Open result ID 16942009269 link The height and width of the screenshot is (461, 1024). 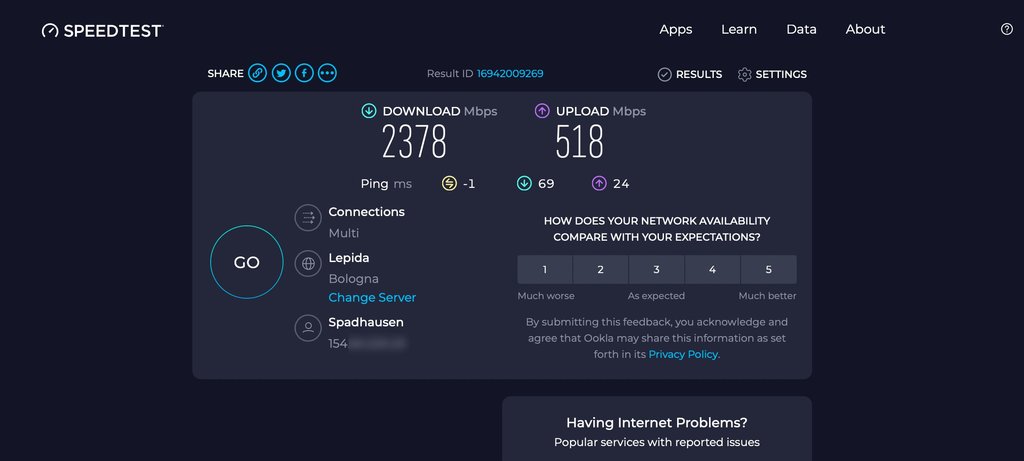coord(510,73)
